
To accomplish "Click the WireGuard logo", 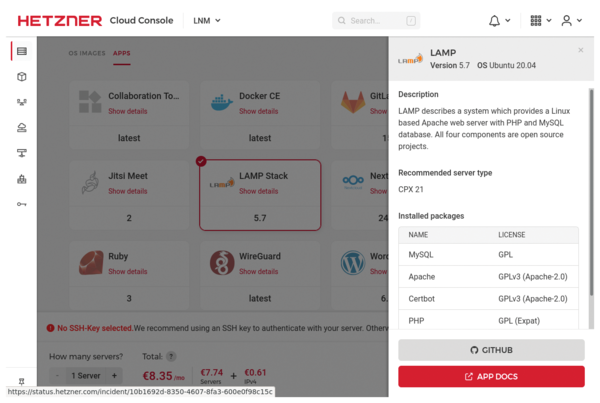I will (x=222, y=263).
